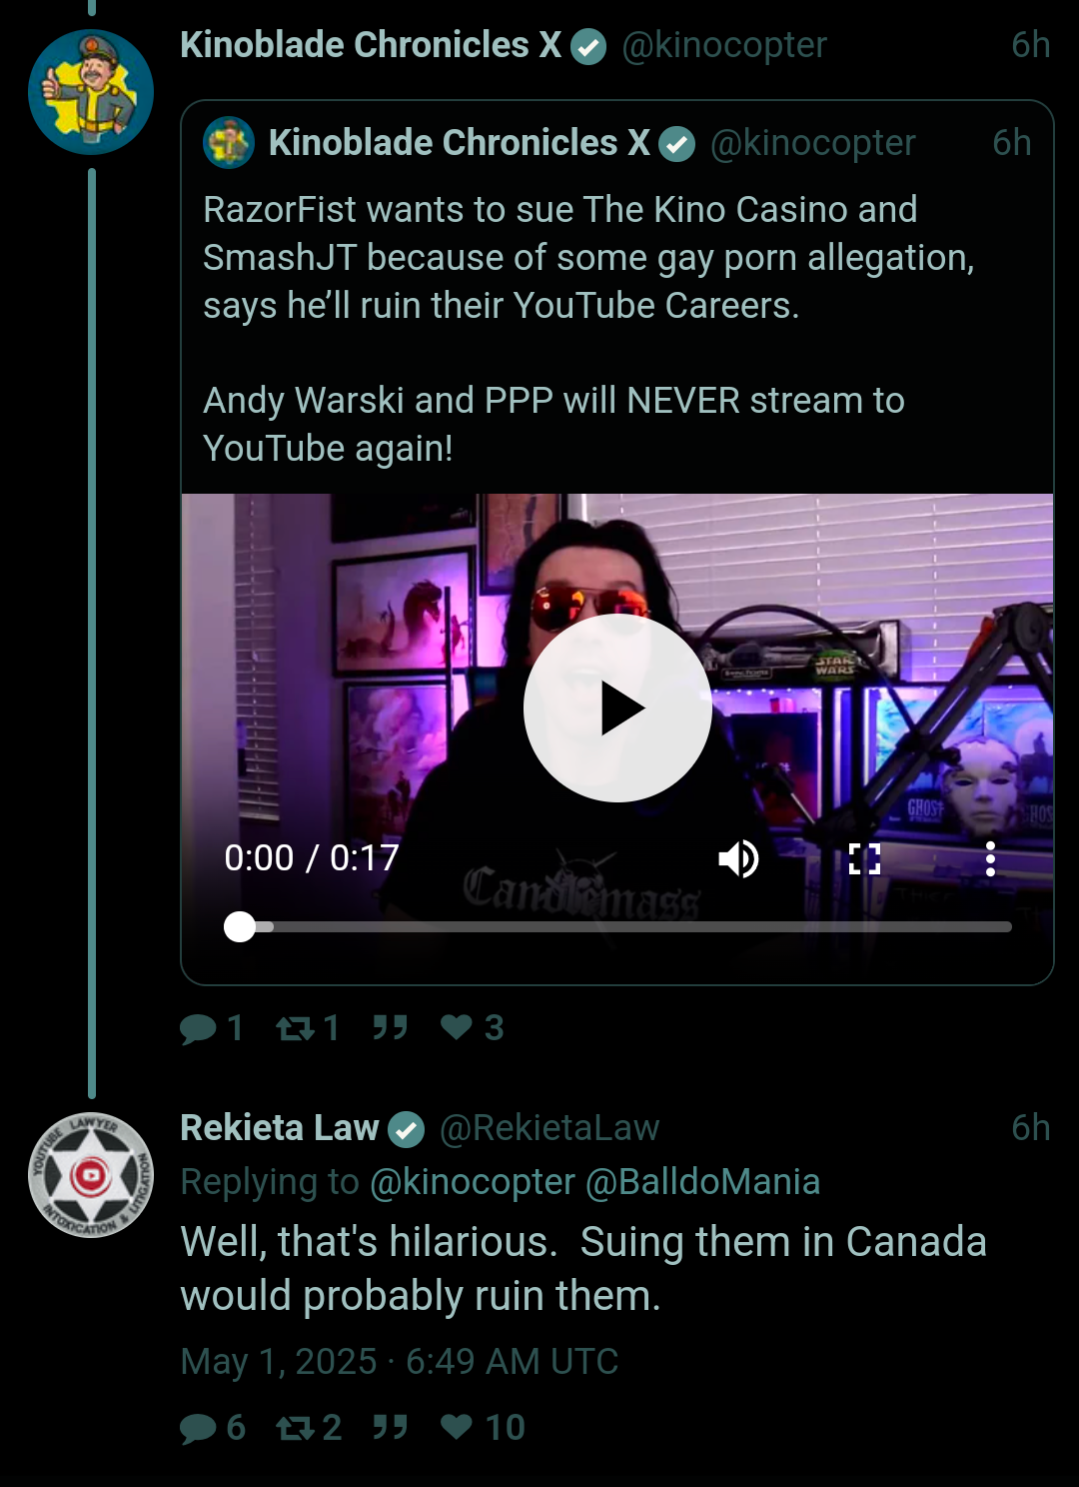1079x1487 pixels.
Task: Retweet the Kinoblade Chronicles X tweet
Action: pos(308,1028)
